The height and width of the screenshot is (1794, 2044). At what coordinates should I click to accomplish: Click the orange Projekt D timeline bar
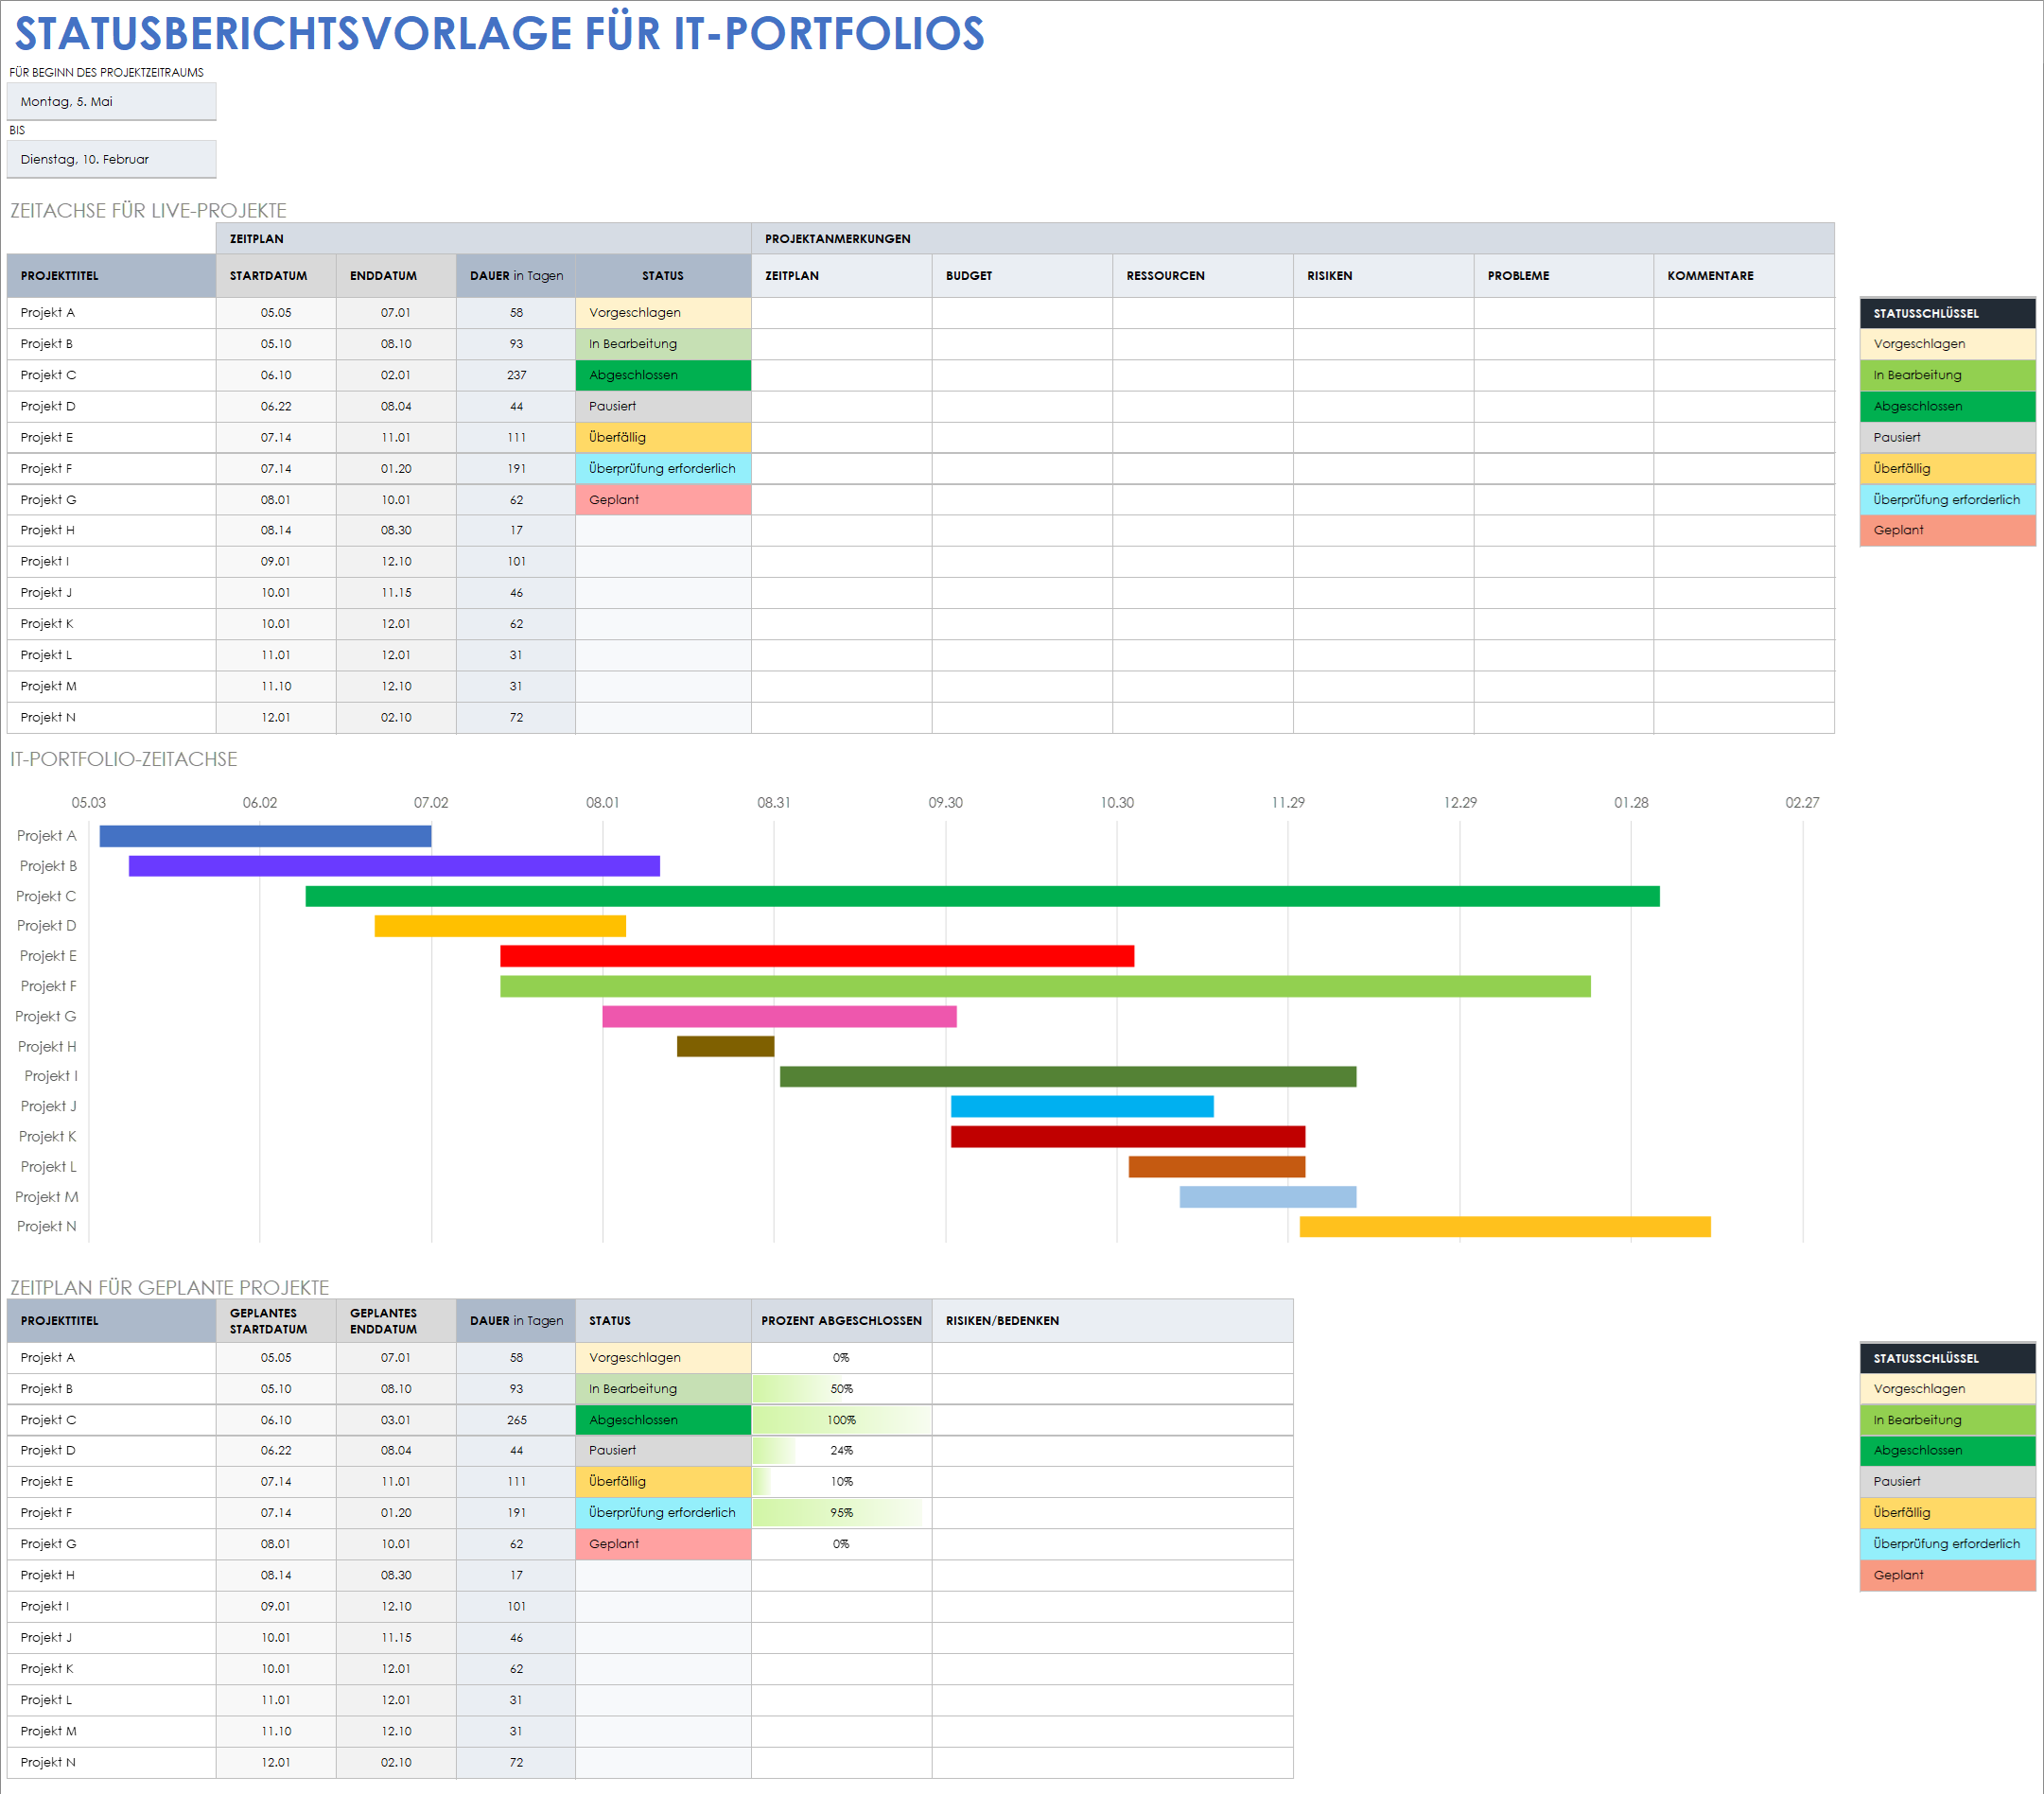click(x=500, y=926)
